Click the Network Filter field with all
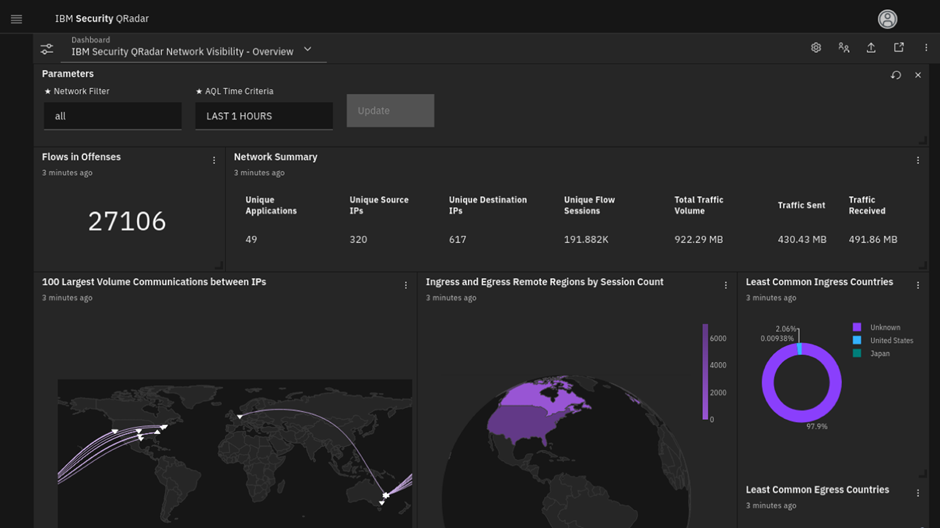Viewport: 940px width, 528px height. [113, 116]
